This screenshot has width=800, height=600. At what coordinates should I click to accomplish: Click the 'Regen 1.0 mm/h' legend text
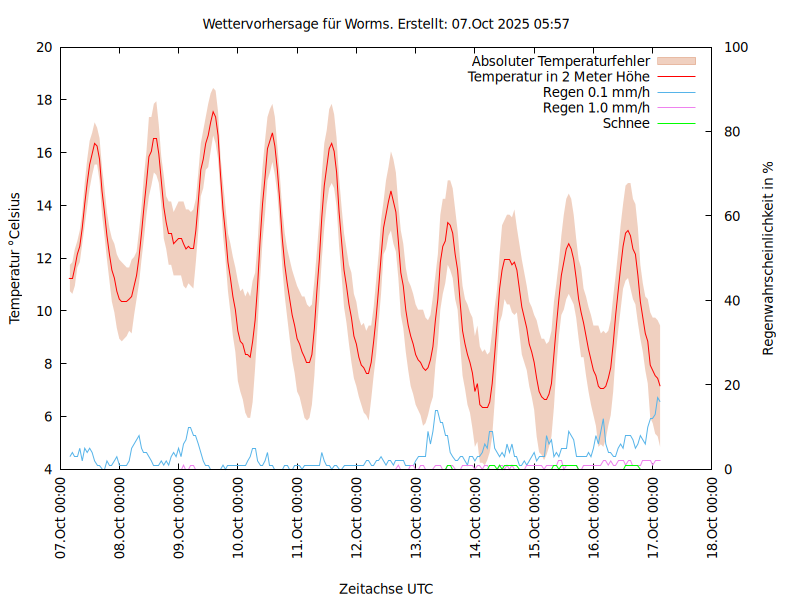596,108
